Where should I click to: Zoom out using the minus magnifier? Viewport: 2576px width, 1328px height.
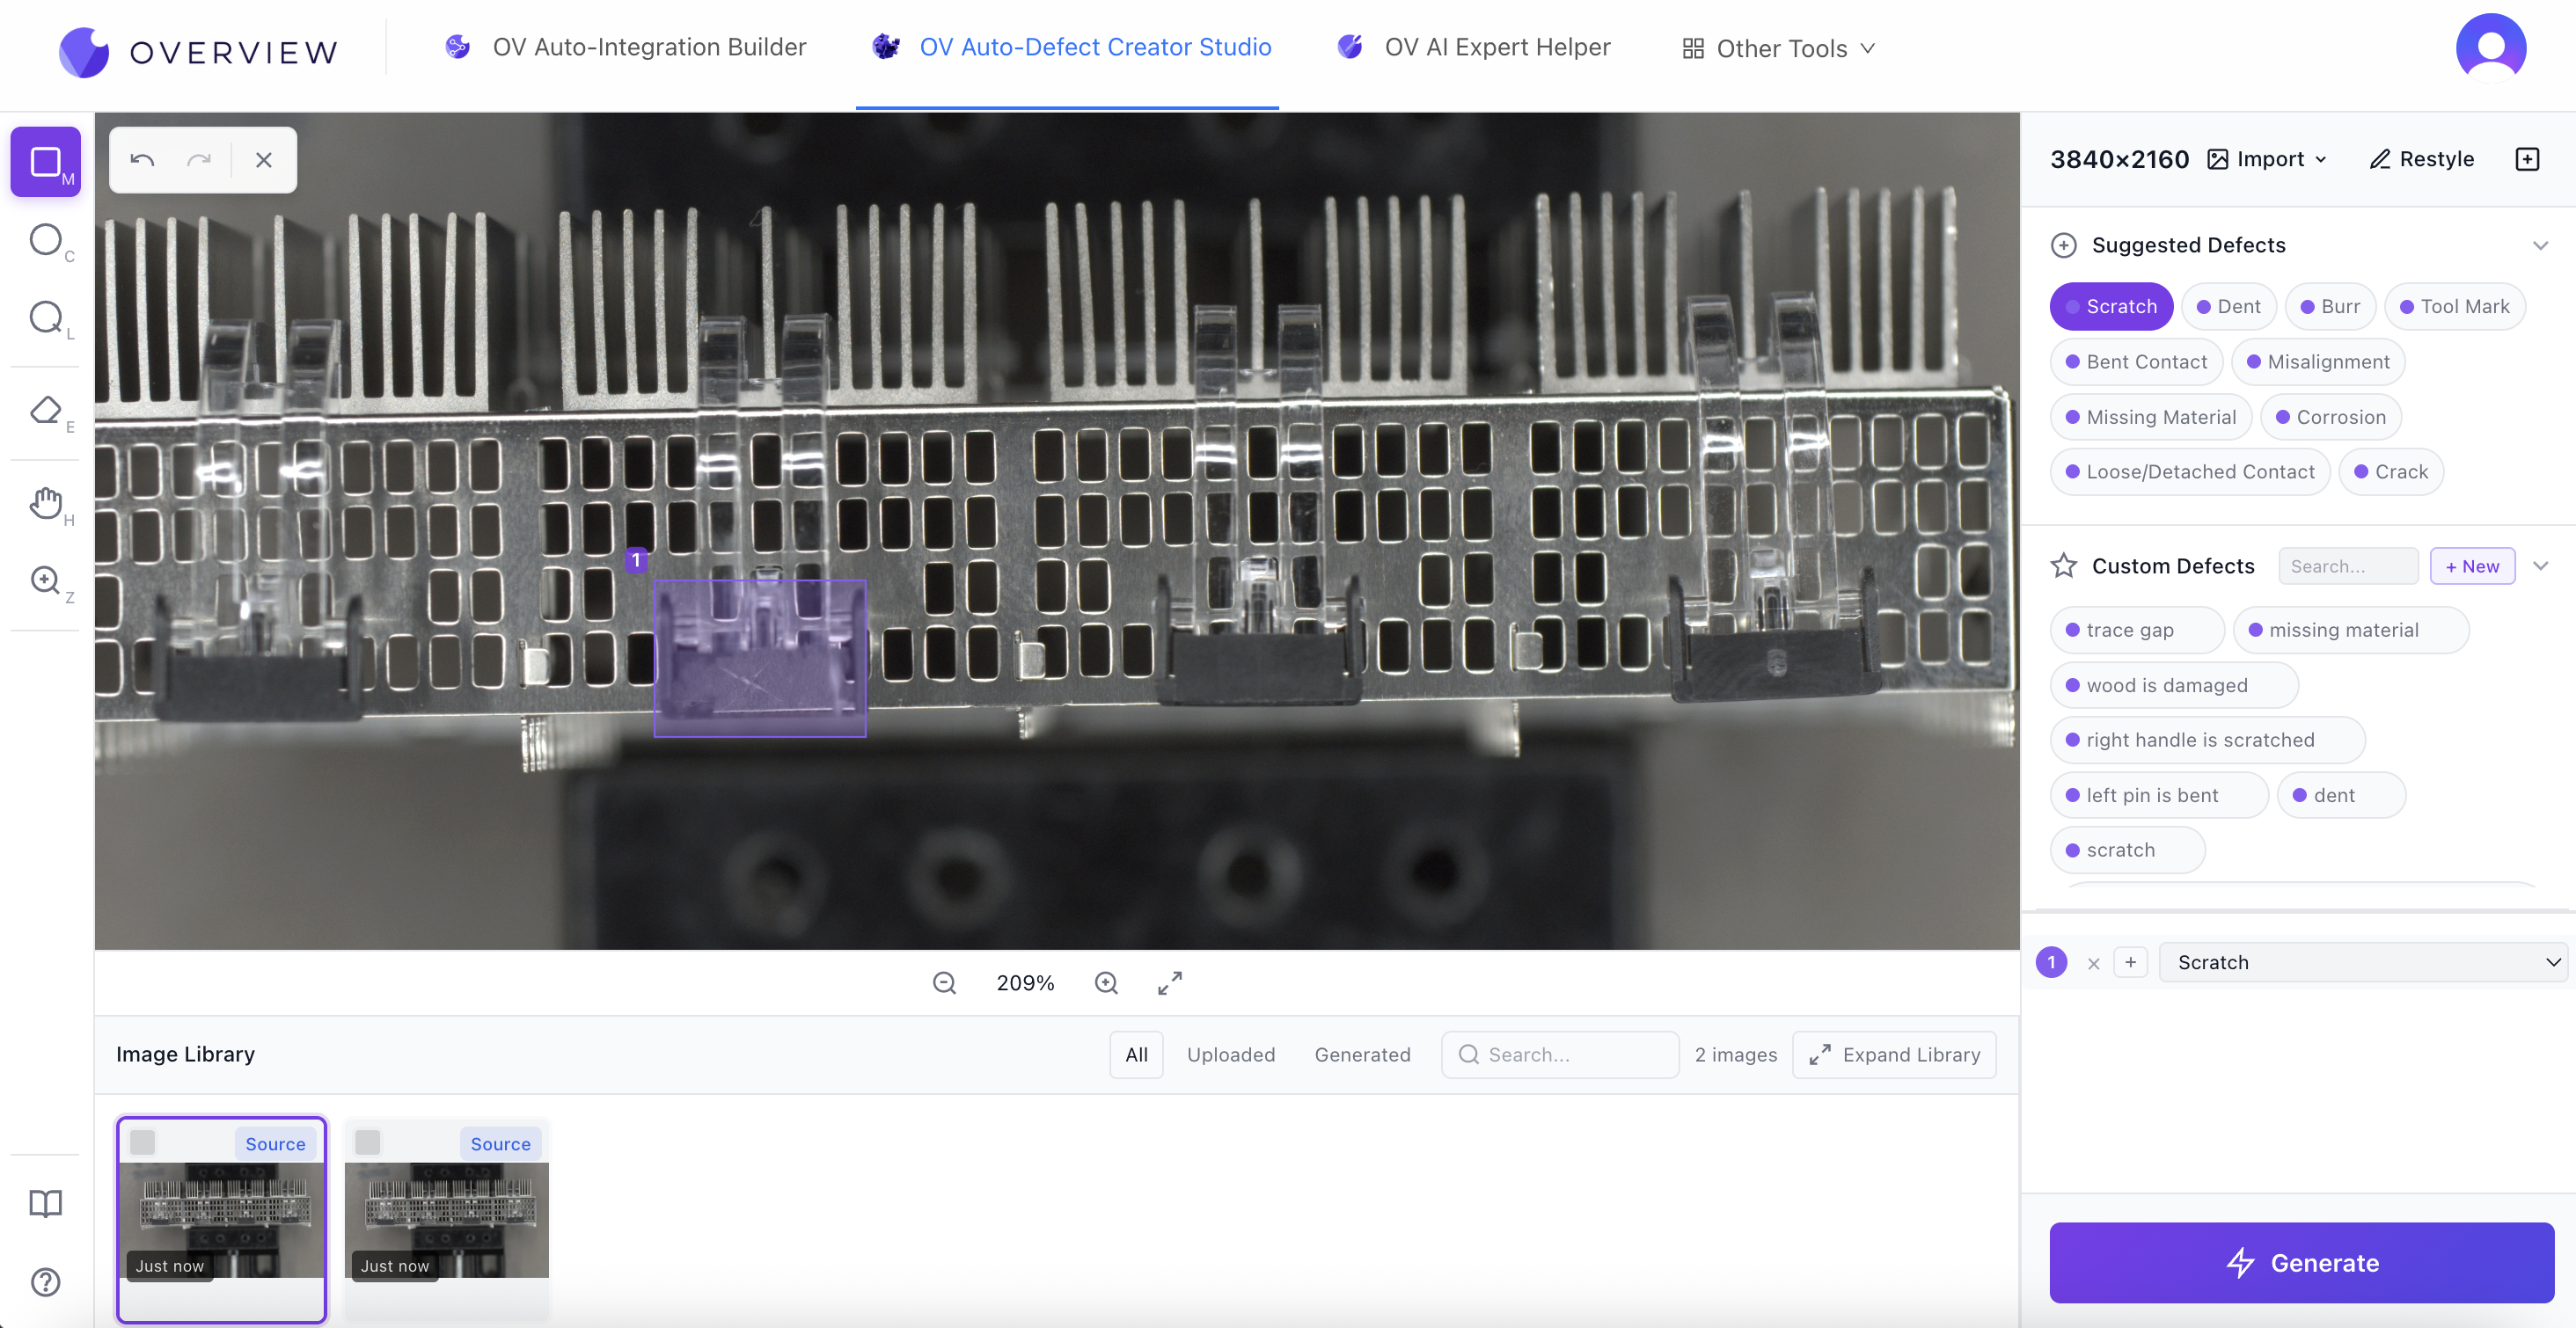944,983
